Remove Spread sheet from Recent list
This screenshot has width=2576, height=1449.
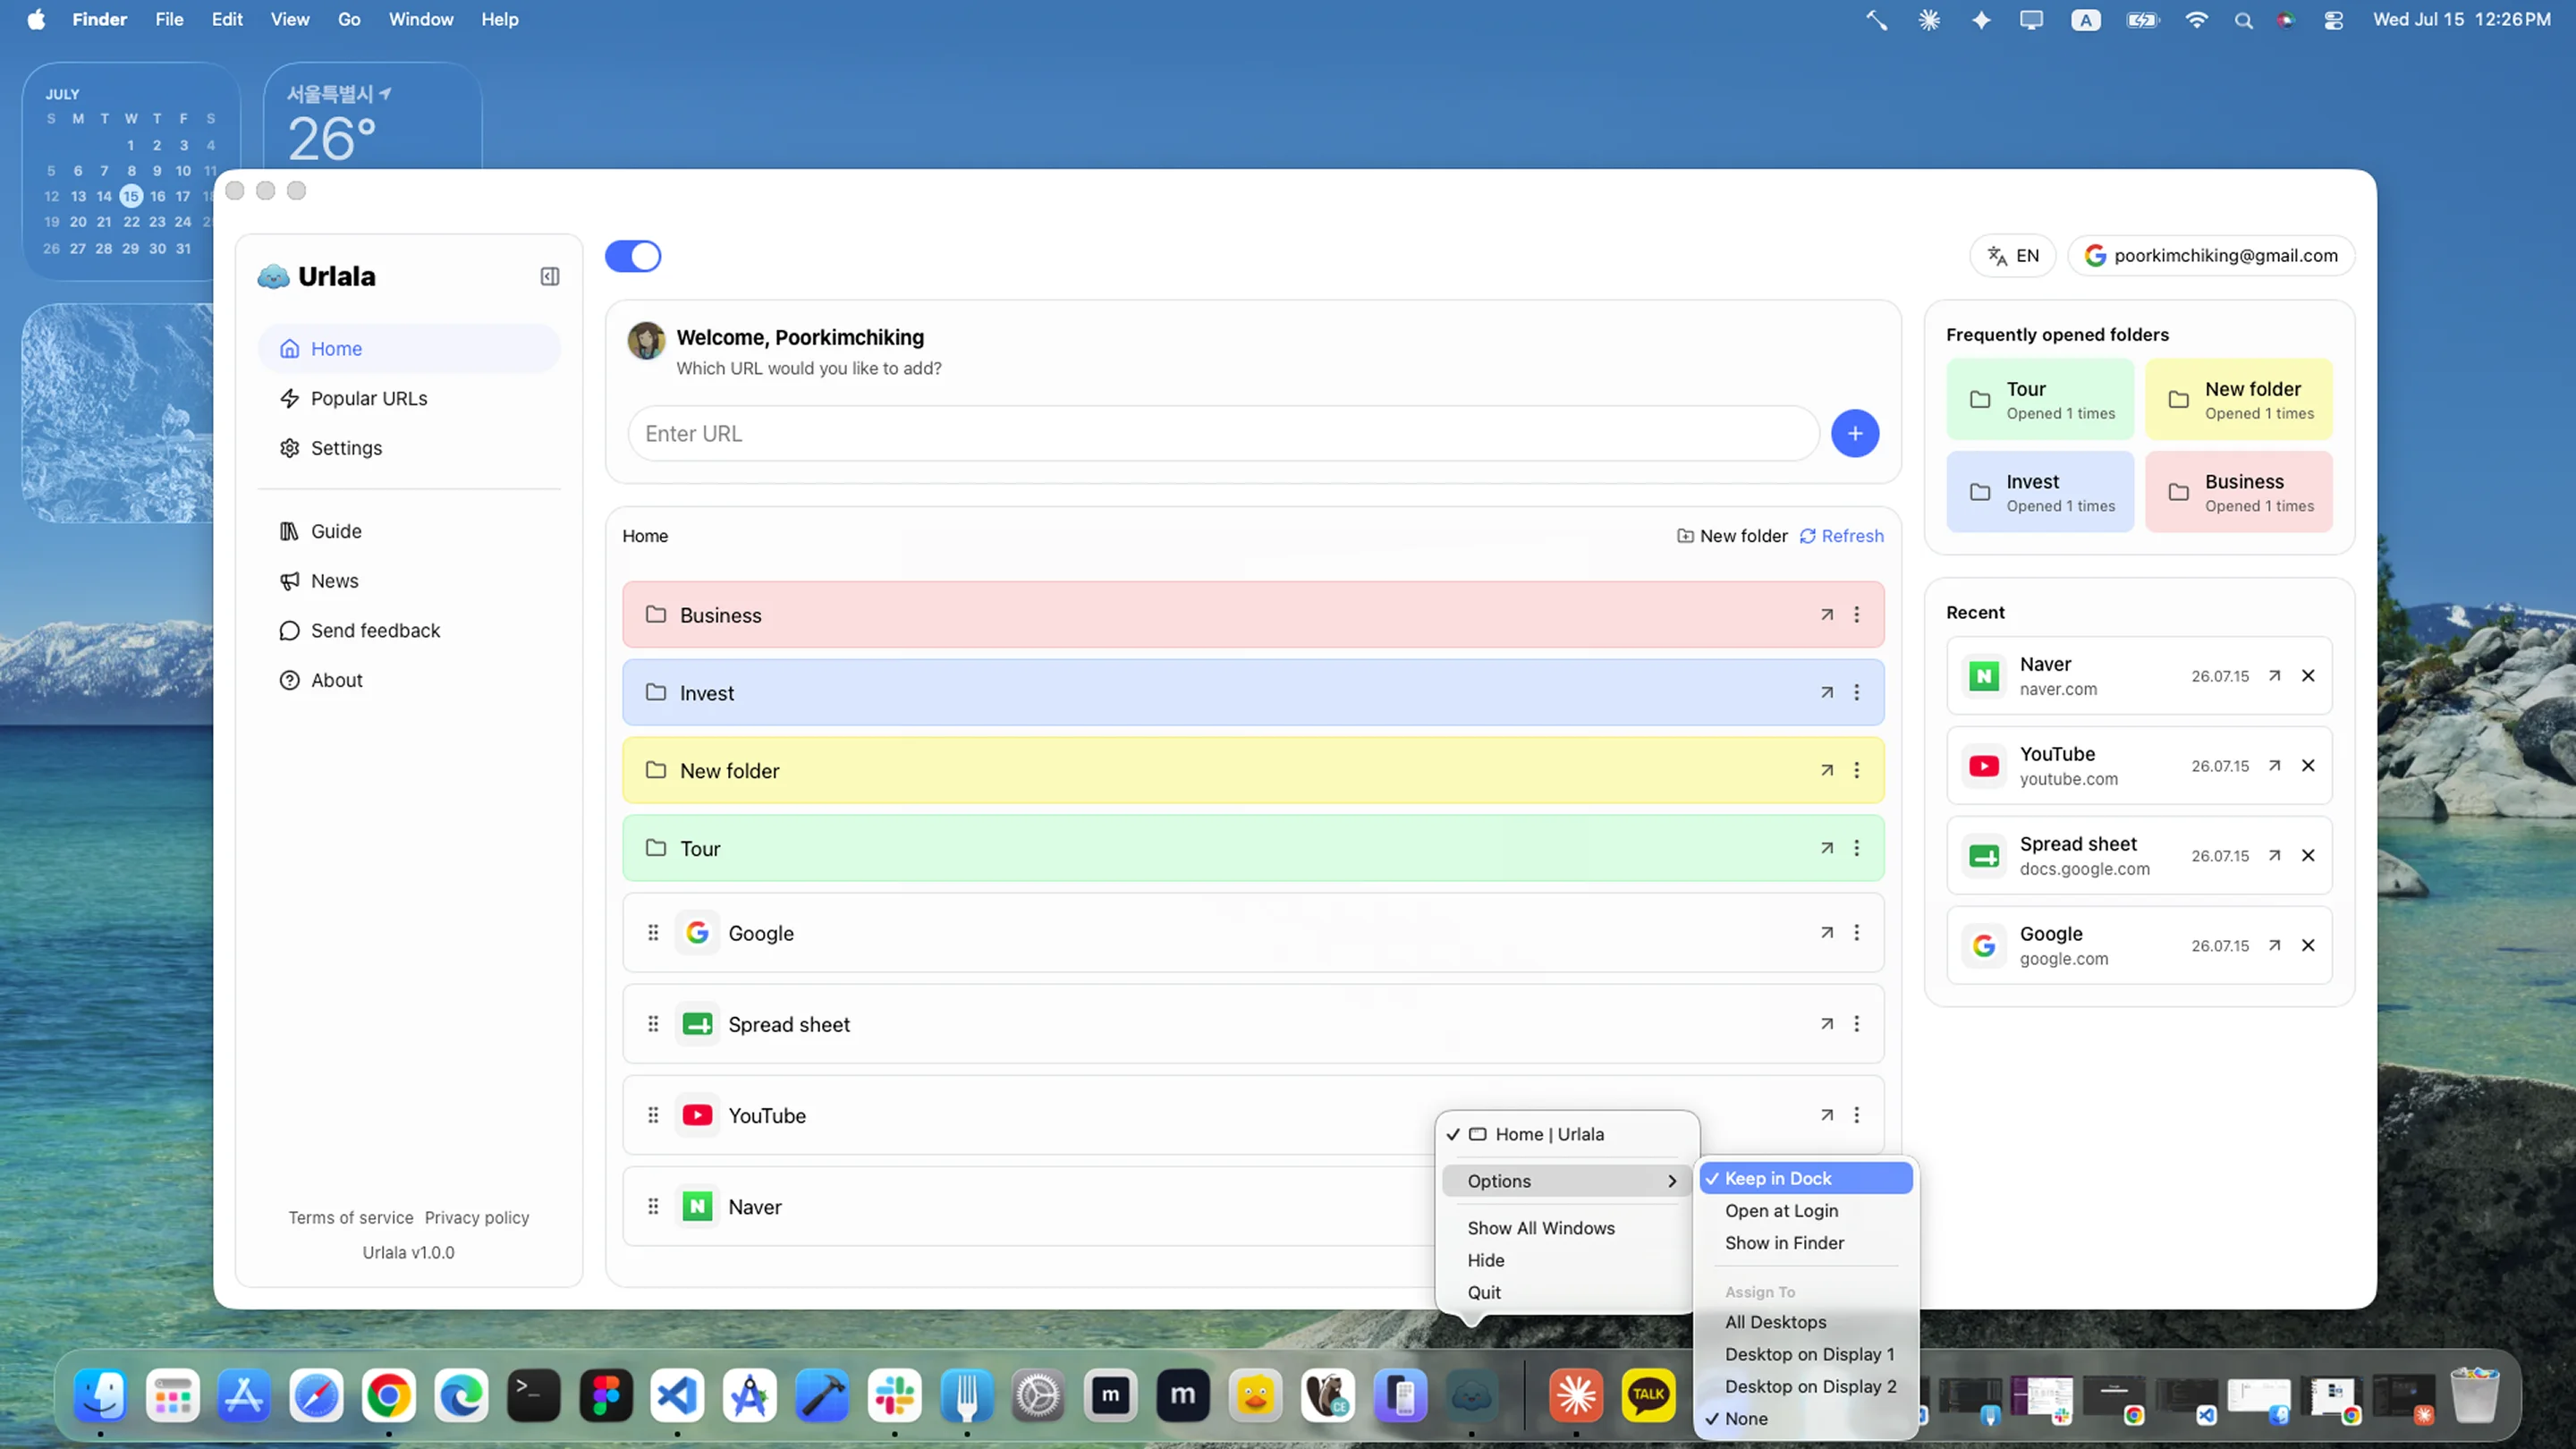pyautogui.click(x=2308, y=856)
